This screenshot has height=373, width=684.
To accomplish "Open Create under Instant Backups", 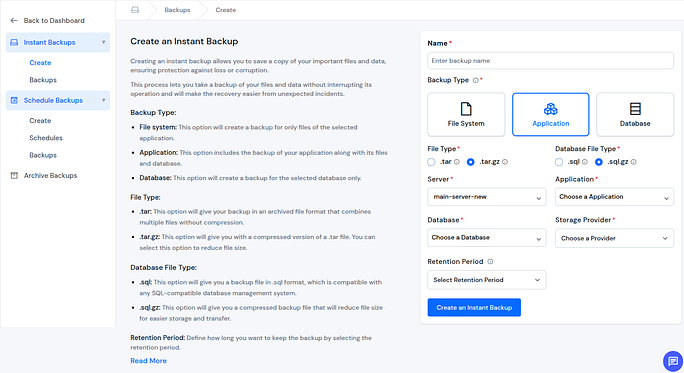I will tap(40, 63).
